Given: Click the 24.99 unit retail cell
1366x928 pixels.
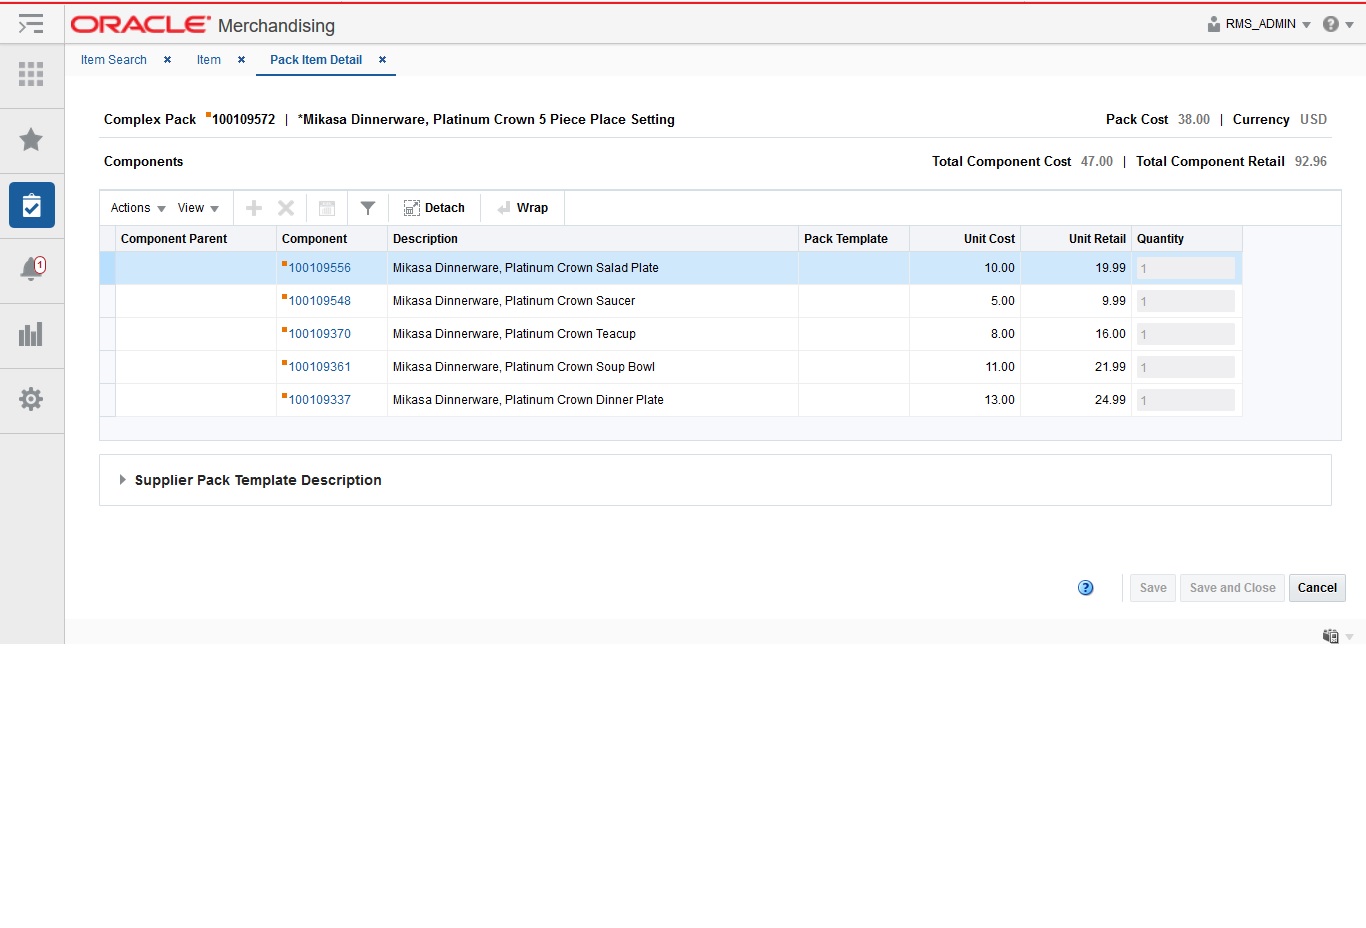Looking at the screenshot, I should click(x=1076, y=400).
